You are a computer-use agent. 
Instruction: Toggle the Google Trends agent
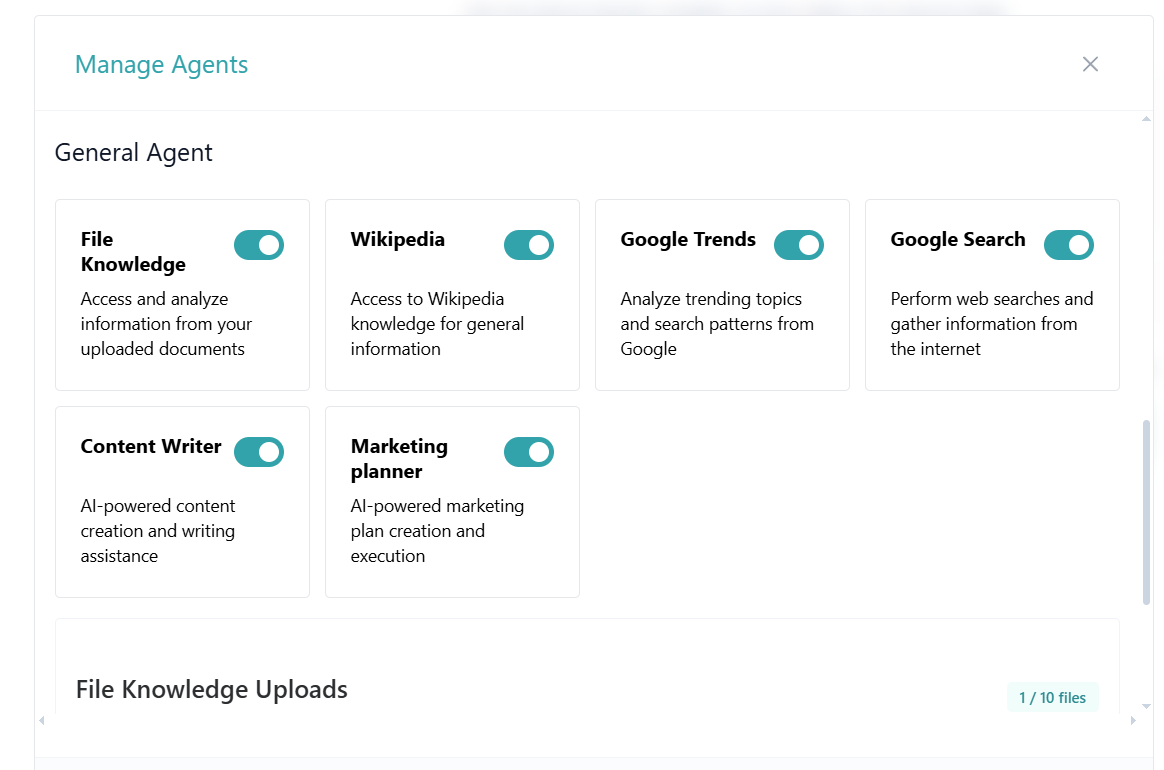pyautogui.click(x=799, y=245)
